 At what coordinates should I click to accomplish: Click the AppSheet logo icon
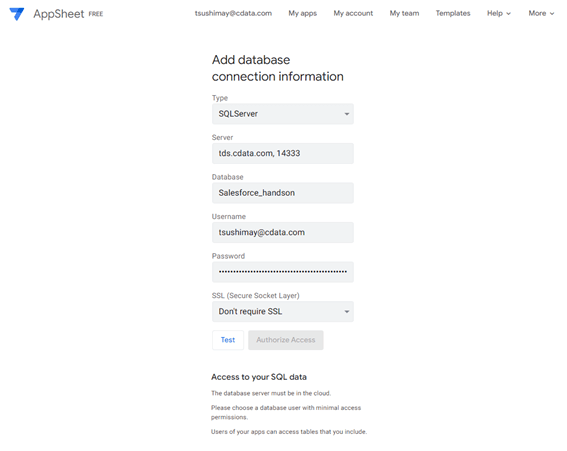[x=17, y=14]
